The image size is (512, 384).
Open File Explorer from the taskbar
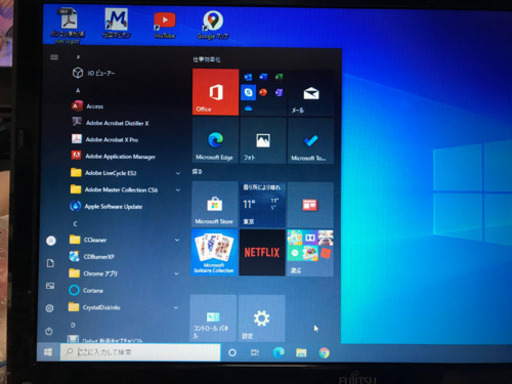(301, 353)
